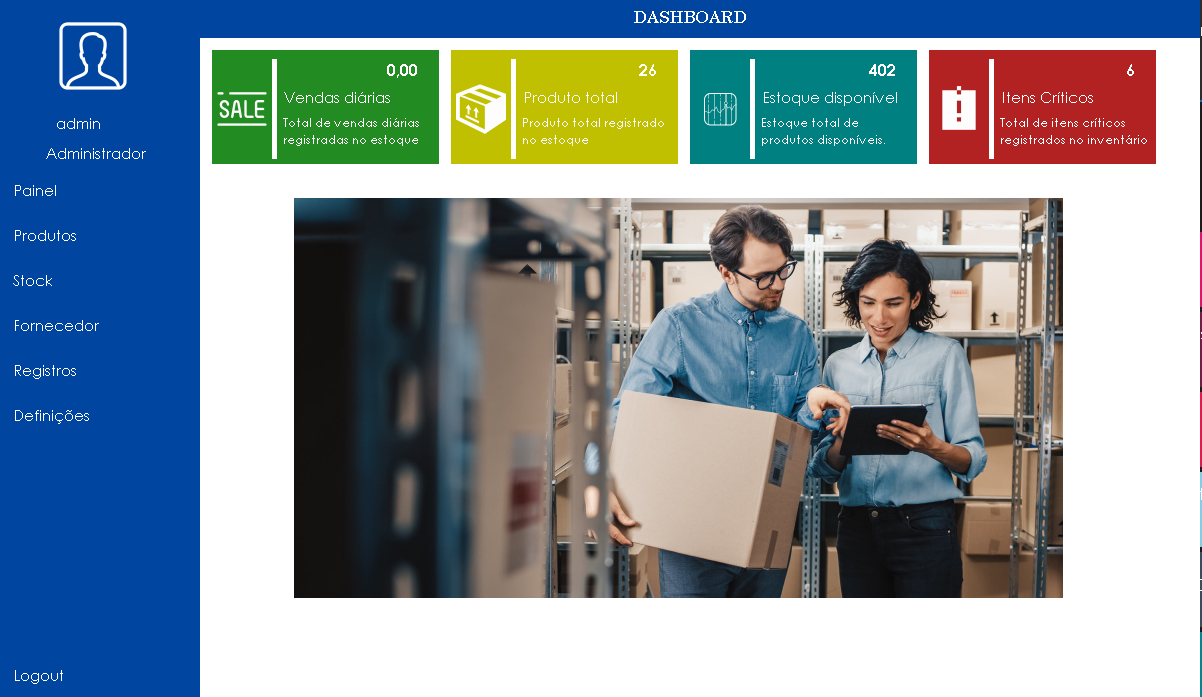Click the Vendas diárias card title
The image size is (1202, 697).
pos(337,98)
